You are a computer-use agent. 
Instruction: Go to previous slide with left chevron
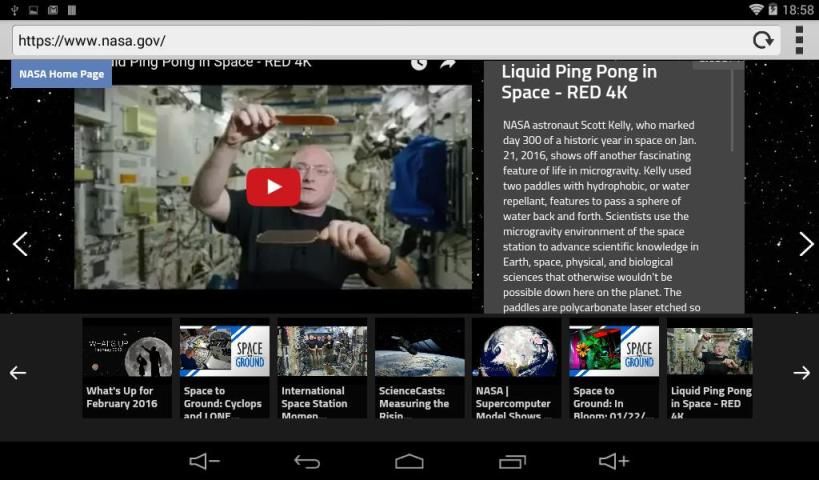point(20,244)
